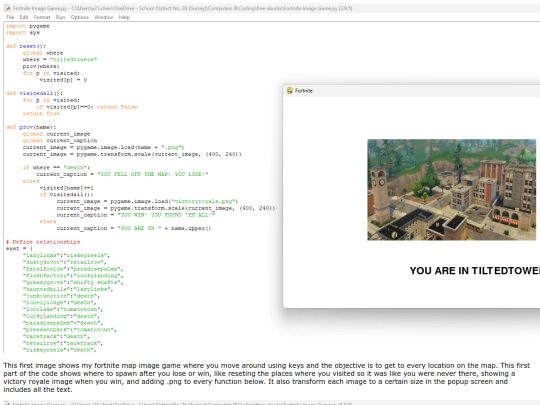540x405 pixels.
Task: Click the def prov(name) line
Action: [31, 127]
